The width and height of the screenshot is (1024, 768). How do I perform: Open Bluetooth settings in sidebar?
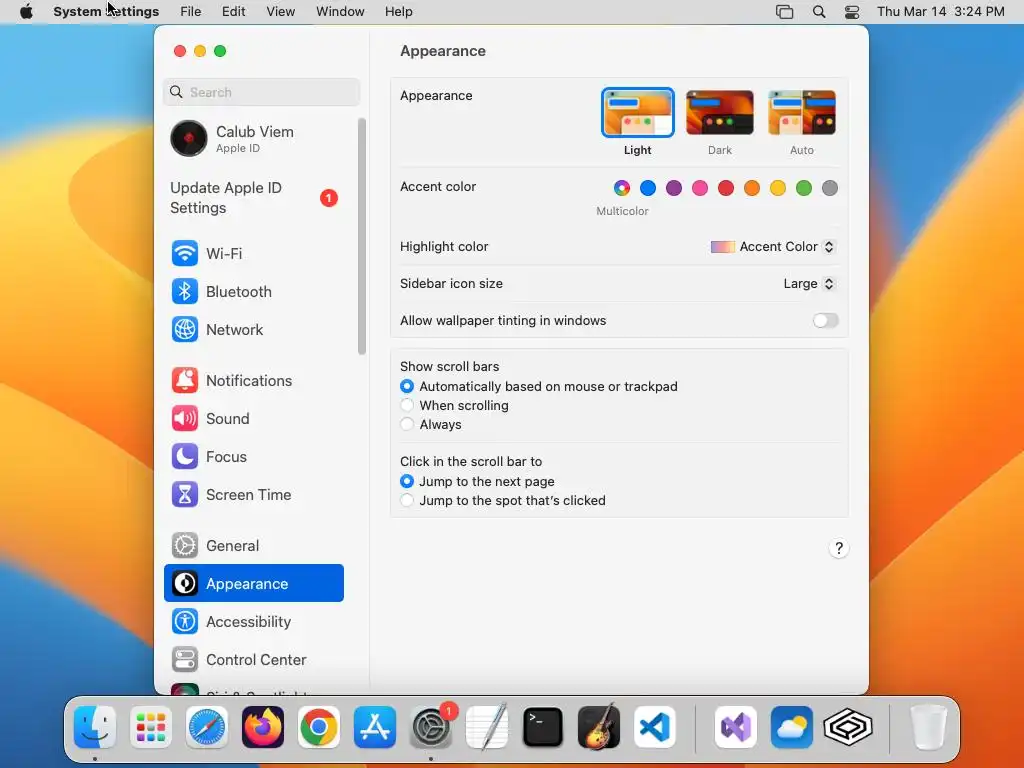[253, 291]
